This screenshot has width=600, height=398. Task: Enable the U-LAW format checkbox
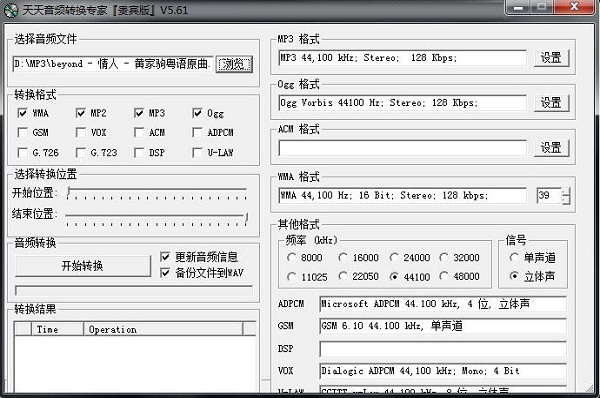coord(197,153)
